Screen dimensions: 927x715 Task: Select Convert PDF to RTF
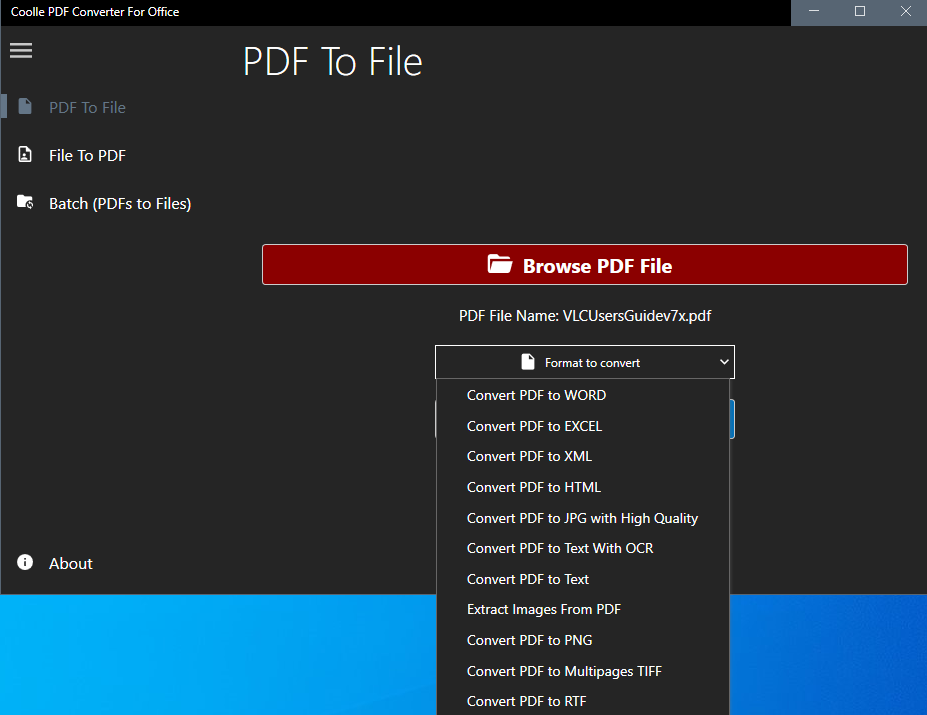click(583, 701)
